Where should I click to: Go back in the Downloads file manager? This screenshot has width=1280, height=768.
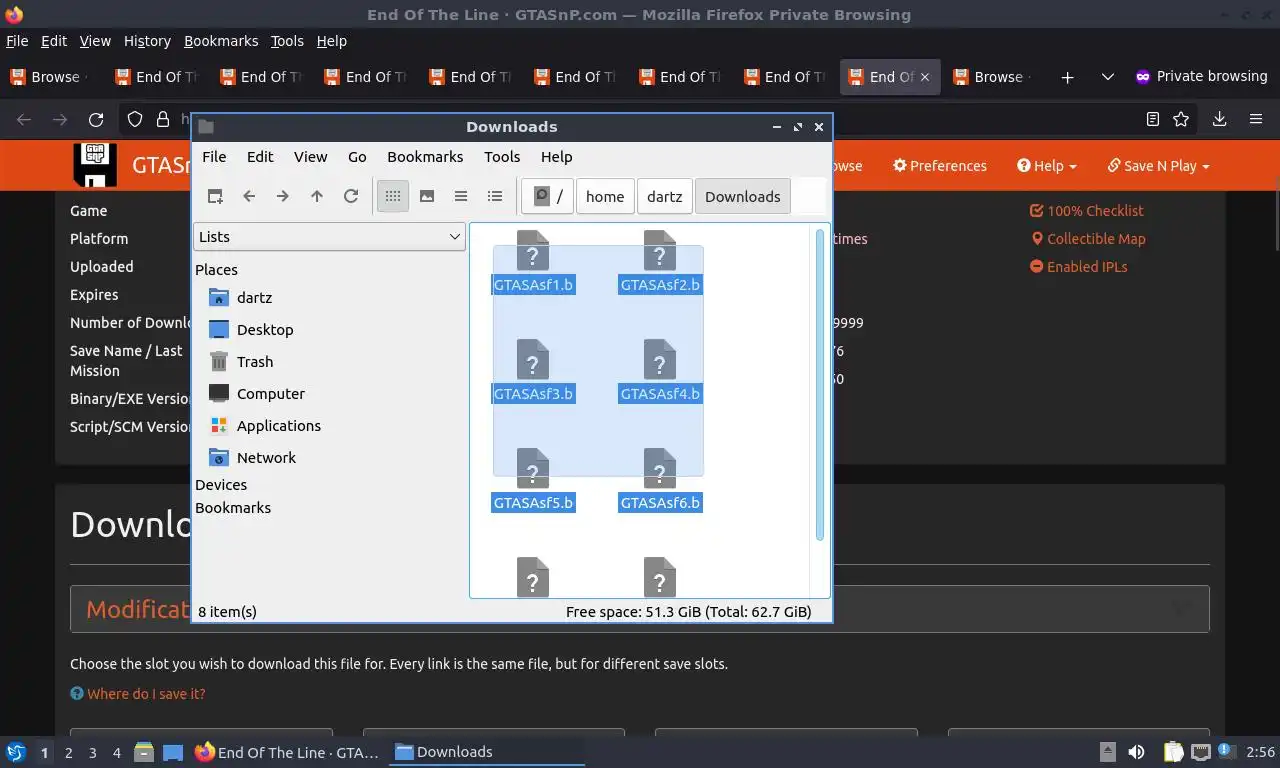249,196
